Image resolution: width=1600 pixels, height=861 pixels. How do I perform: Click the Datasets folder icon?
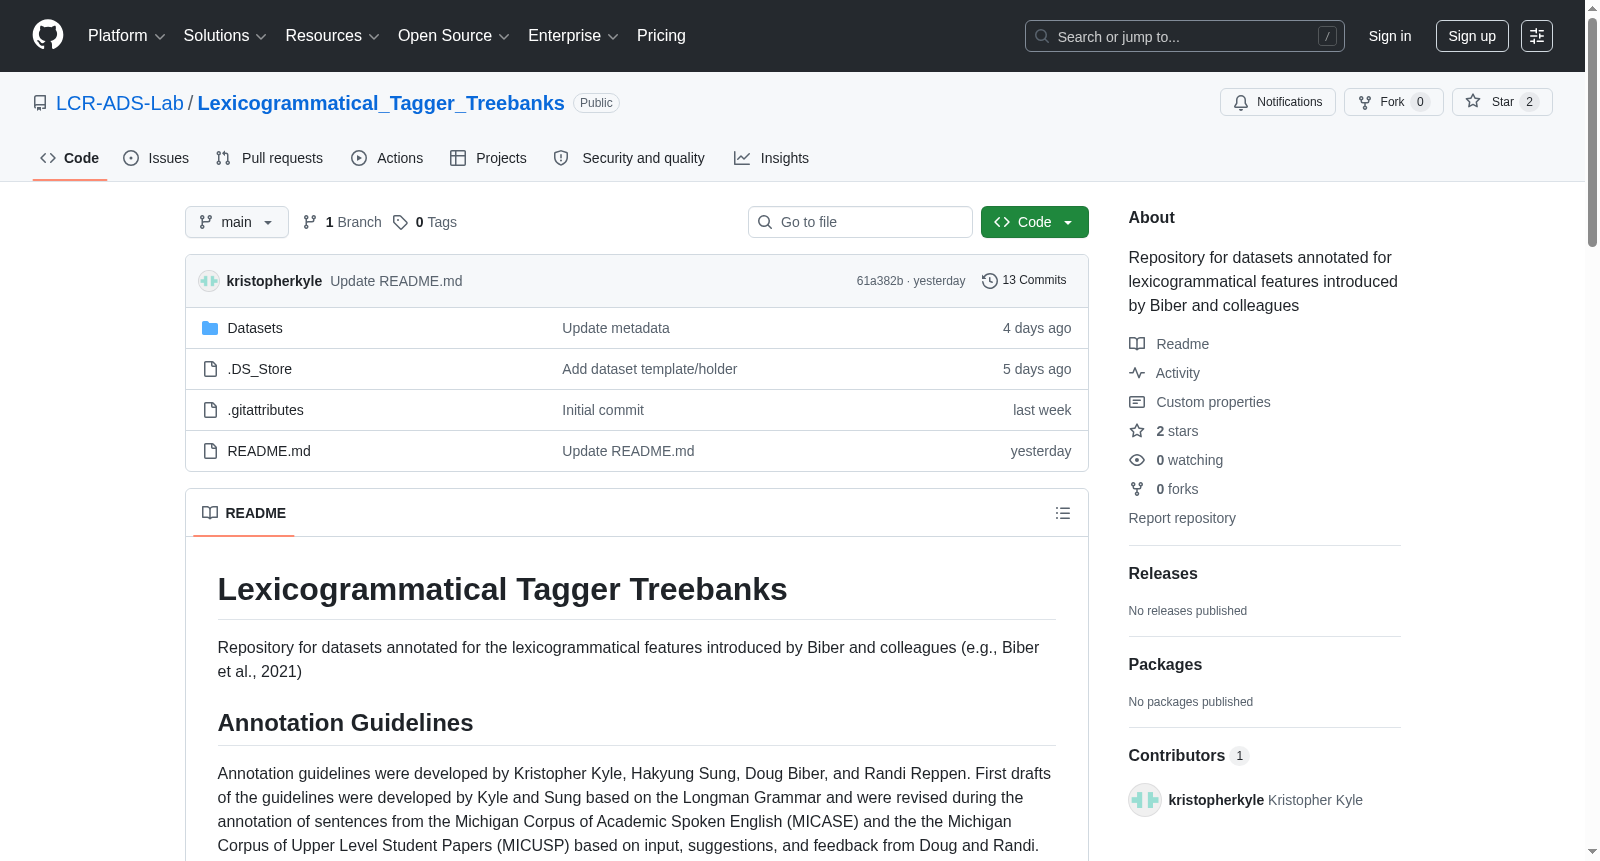coord(210,328)
